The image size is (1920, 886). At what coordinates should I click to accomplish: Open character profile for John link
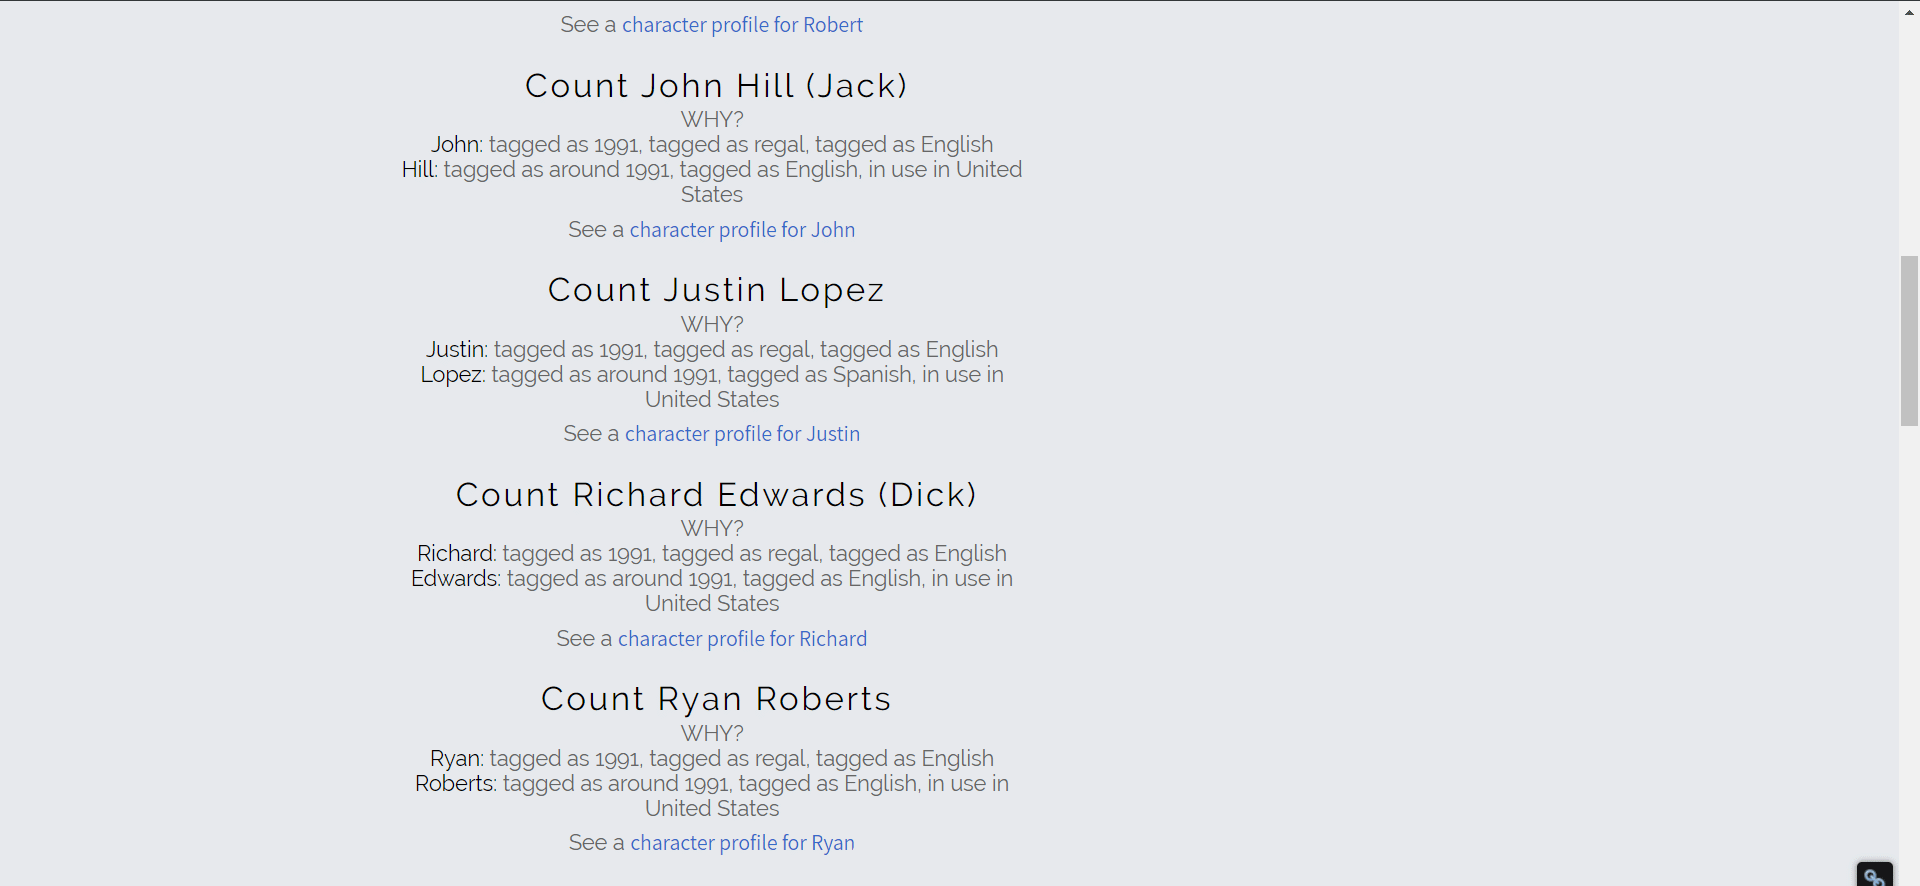pyautogui.click(x=742, y=230)
